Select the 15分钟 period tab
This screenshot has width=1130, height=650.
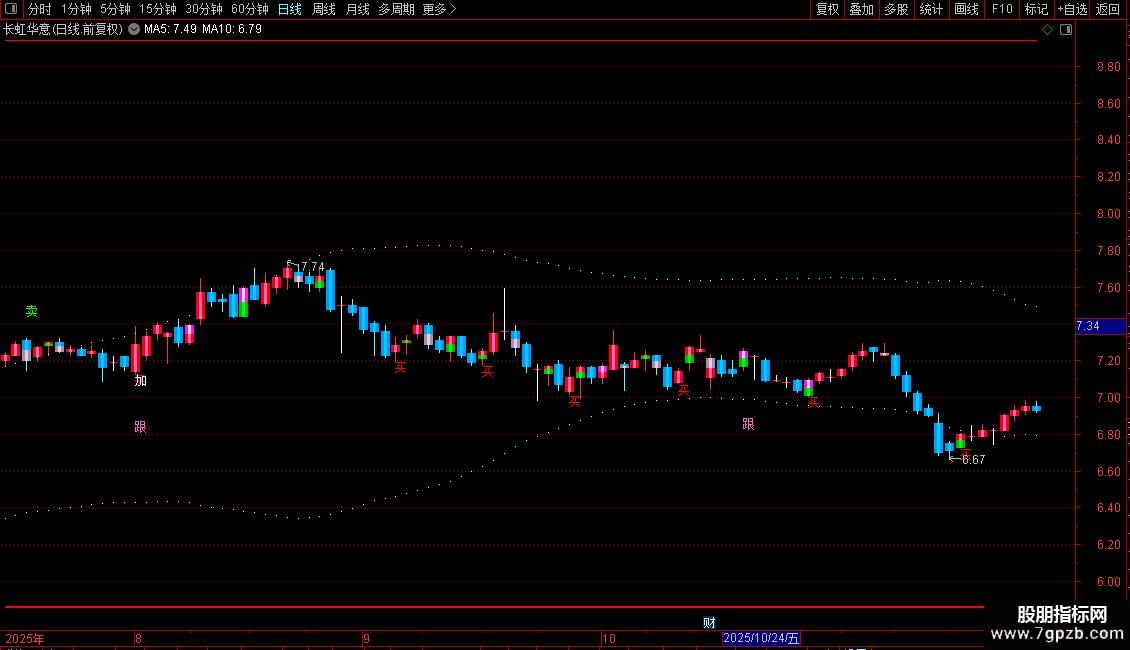pyautogui.click(x=158, y=9)
